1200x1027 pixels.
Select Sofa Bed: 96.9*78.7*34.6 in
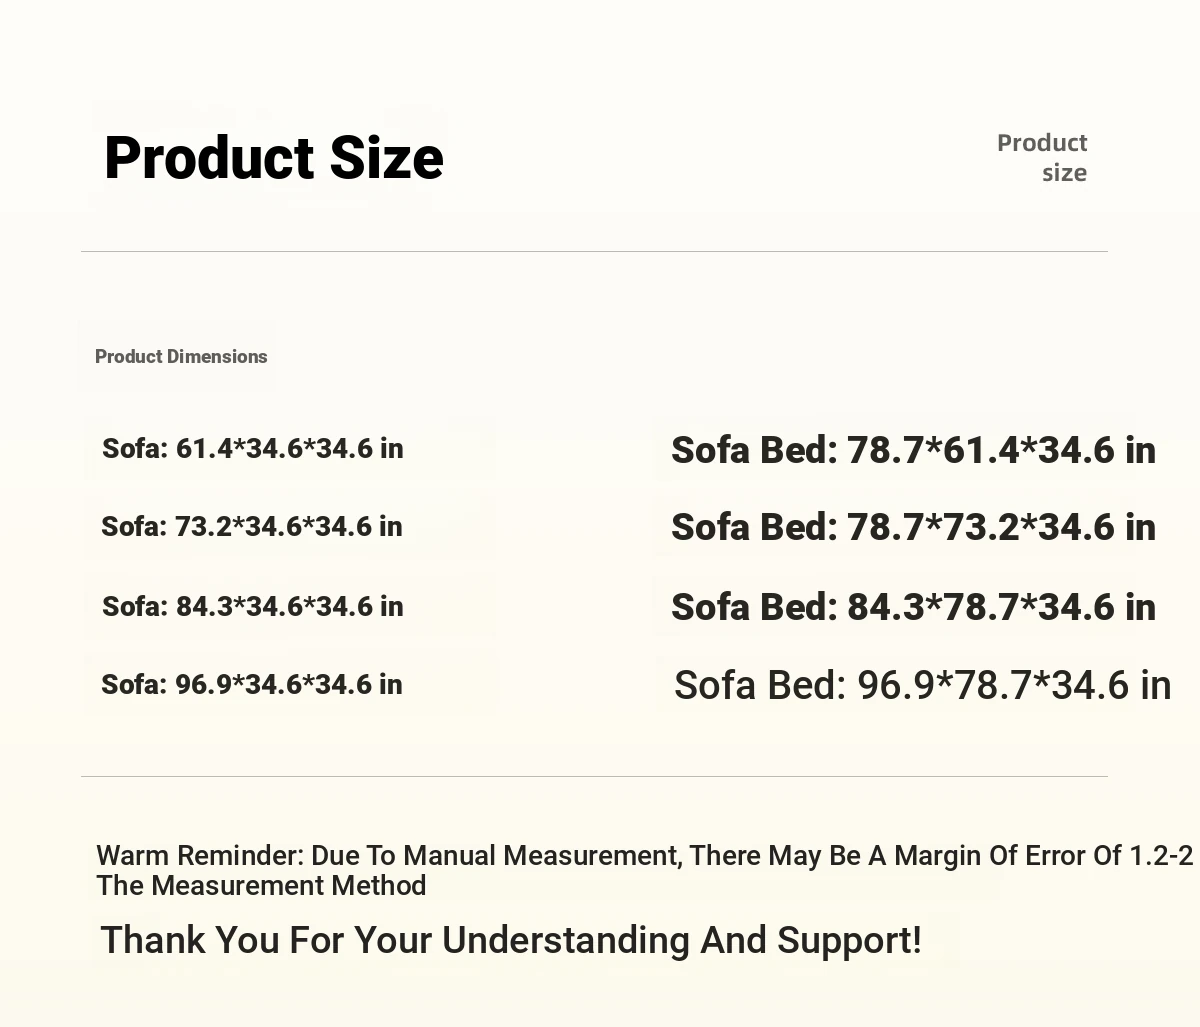pos(922,686)
